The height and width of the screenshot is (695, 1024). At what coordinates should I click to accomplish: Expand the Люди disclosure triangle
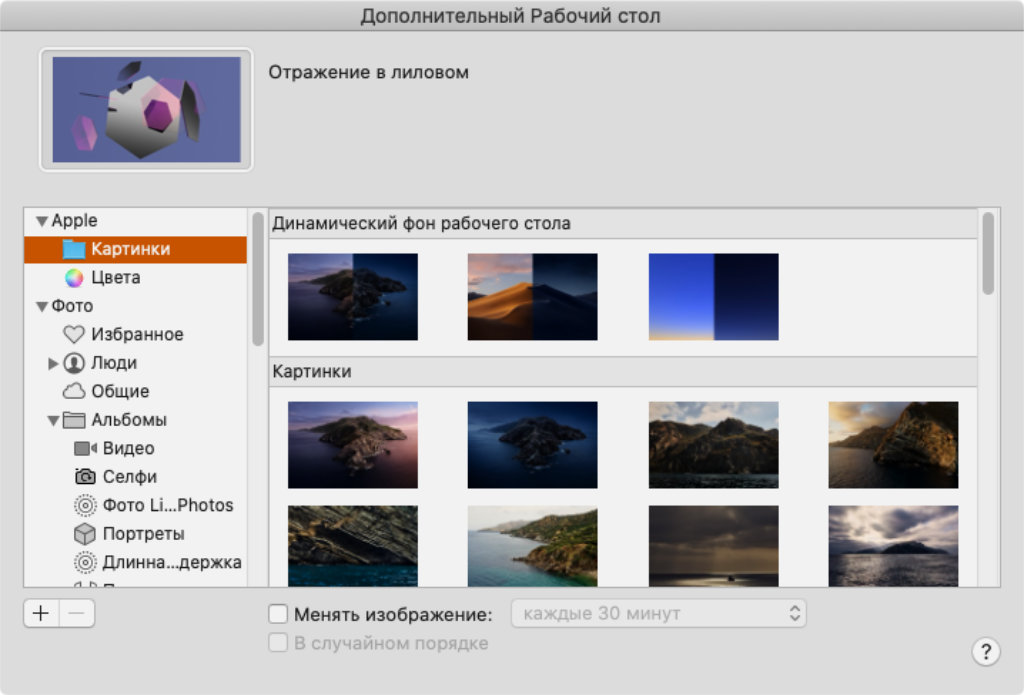53,364
